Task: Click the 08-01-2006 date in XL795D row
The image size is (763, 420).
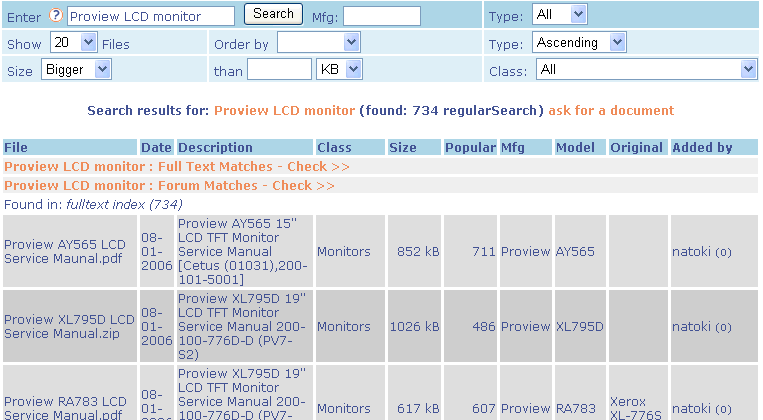Action: tap(157, 327)
